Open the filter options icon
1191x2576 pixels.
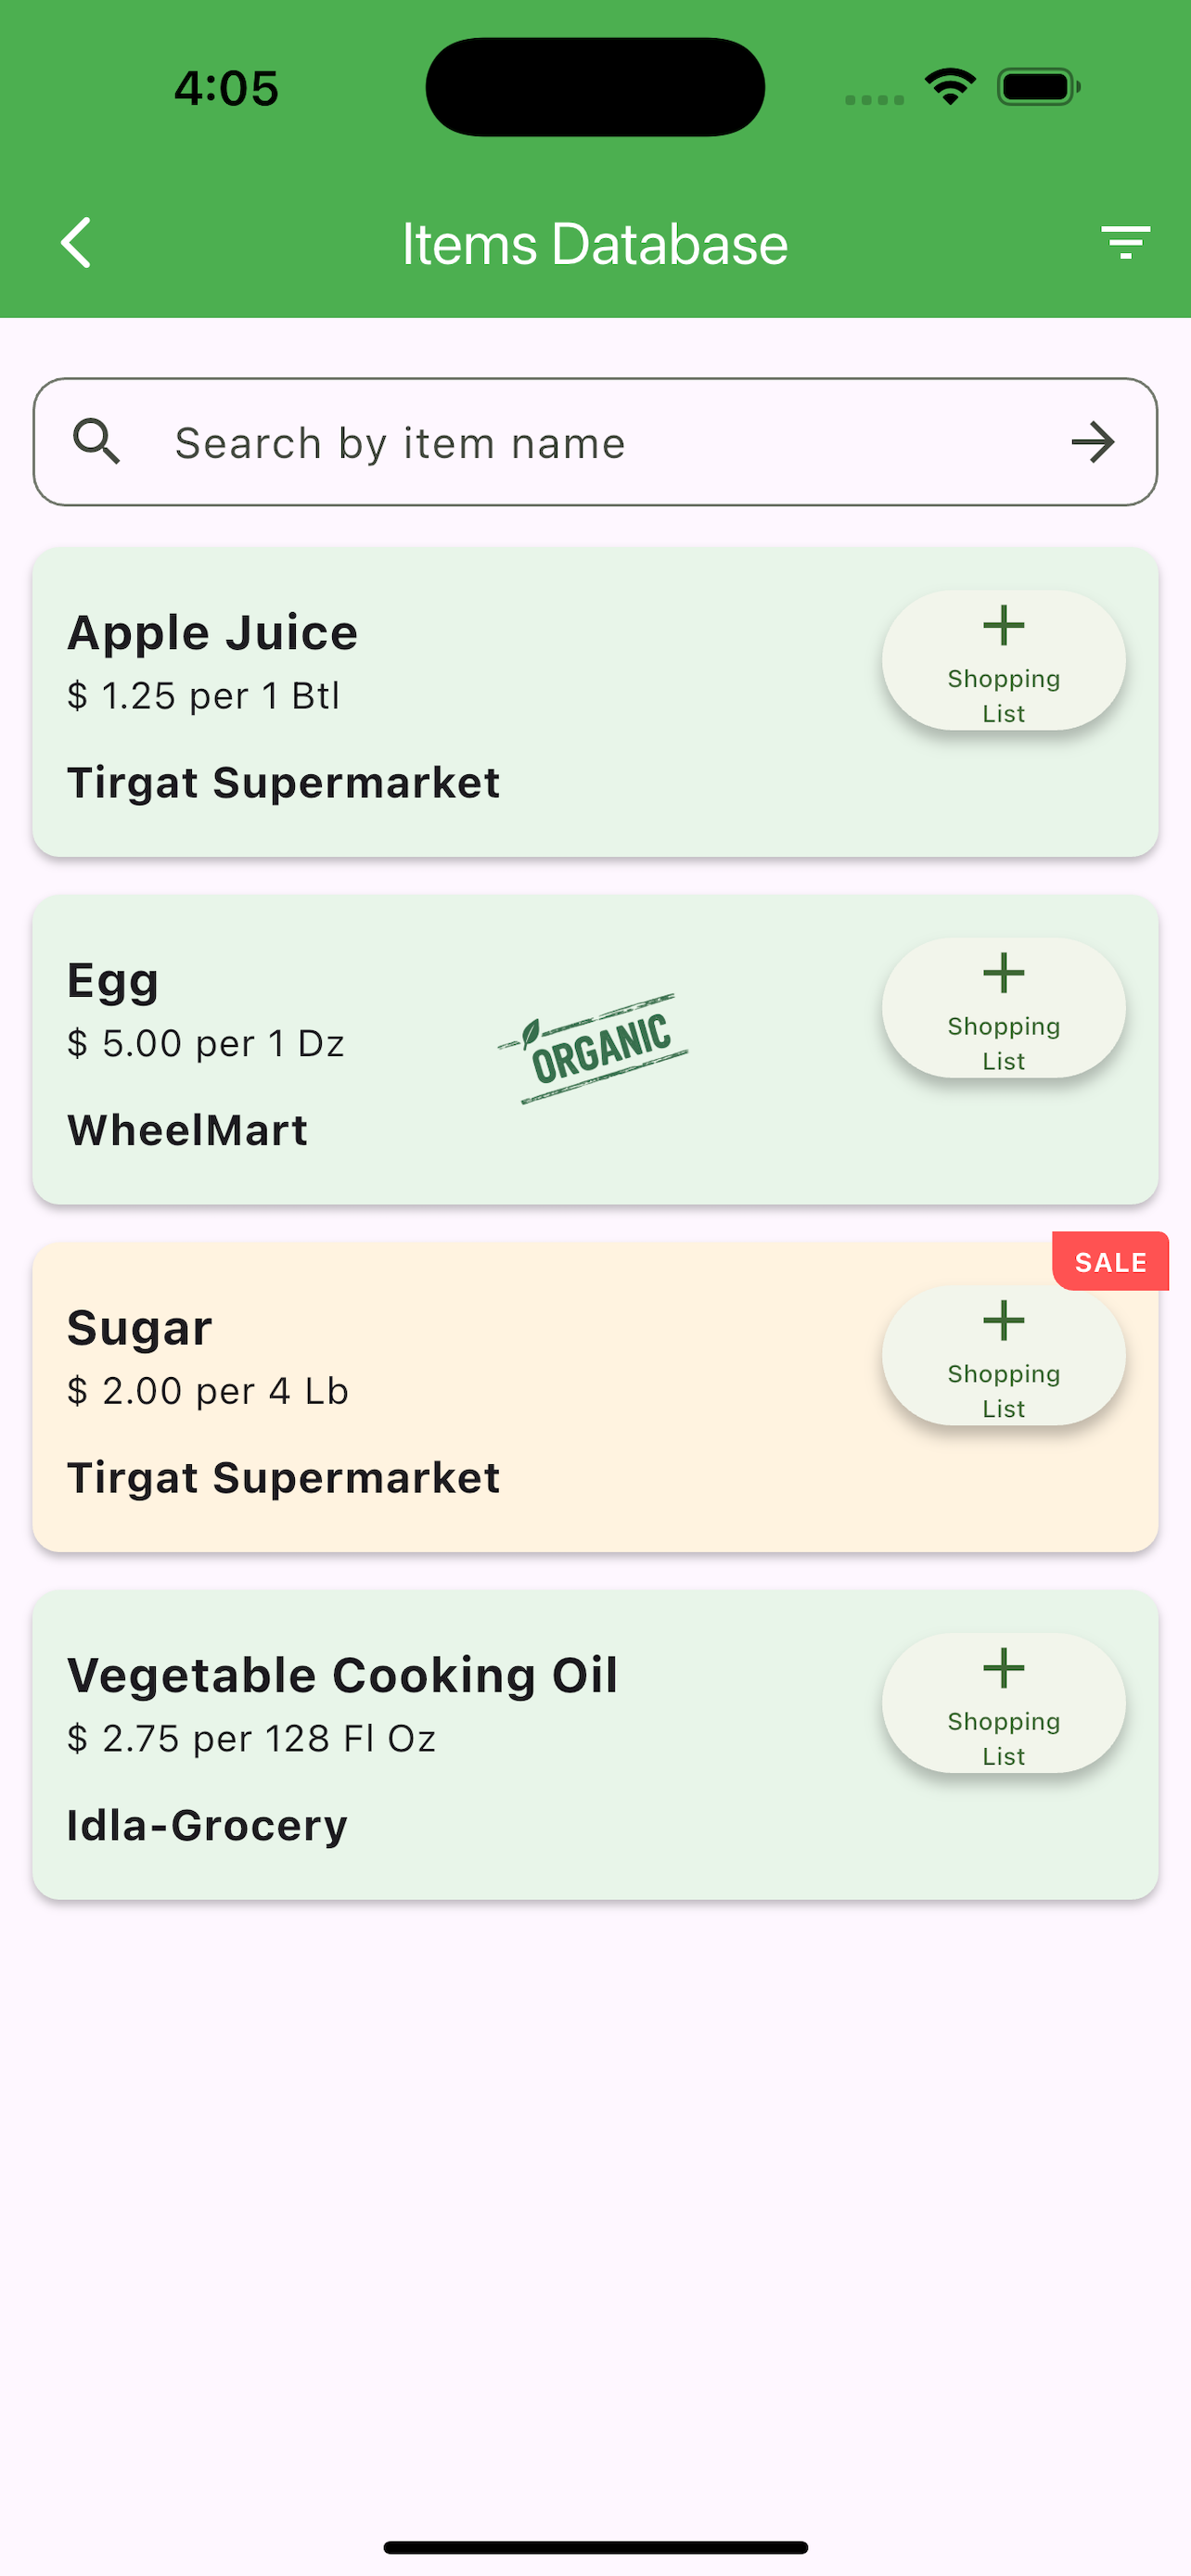(1125, 243)
